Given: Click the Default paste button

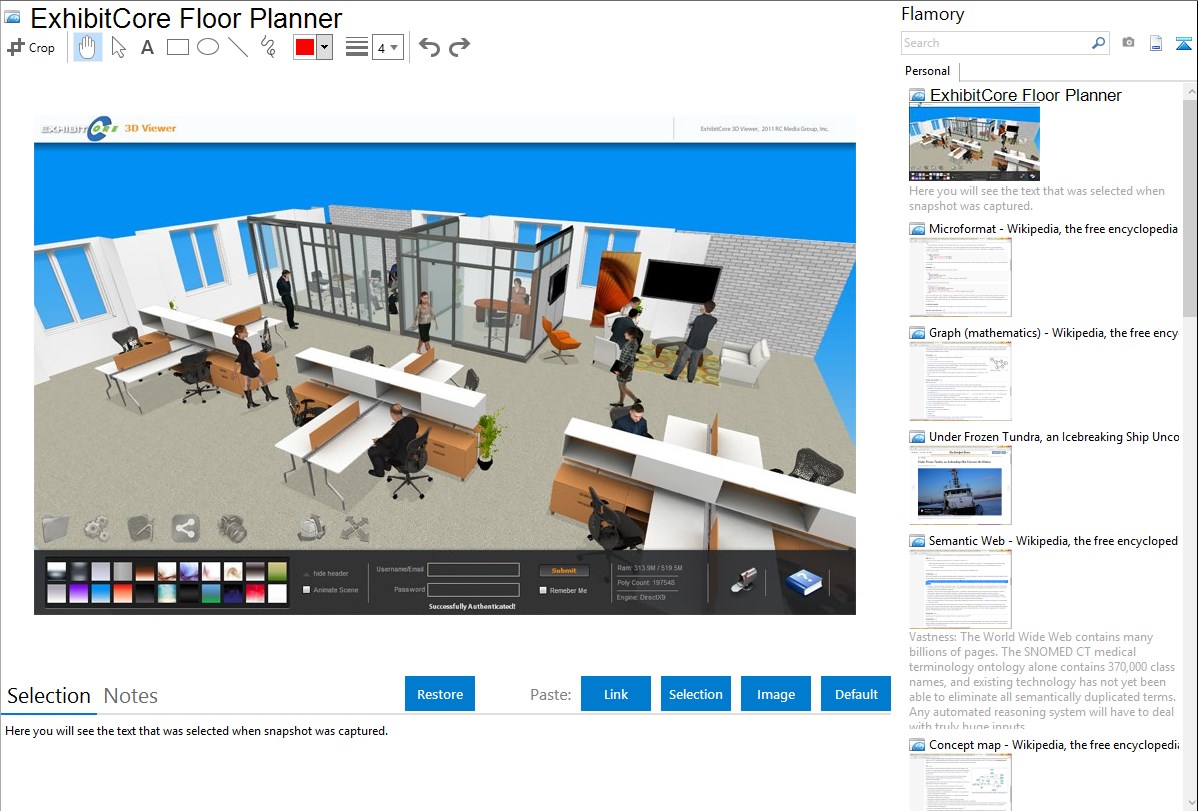Looking at the screenshot, I should pyautogui.click(x=856, y=694).
